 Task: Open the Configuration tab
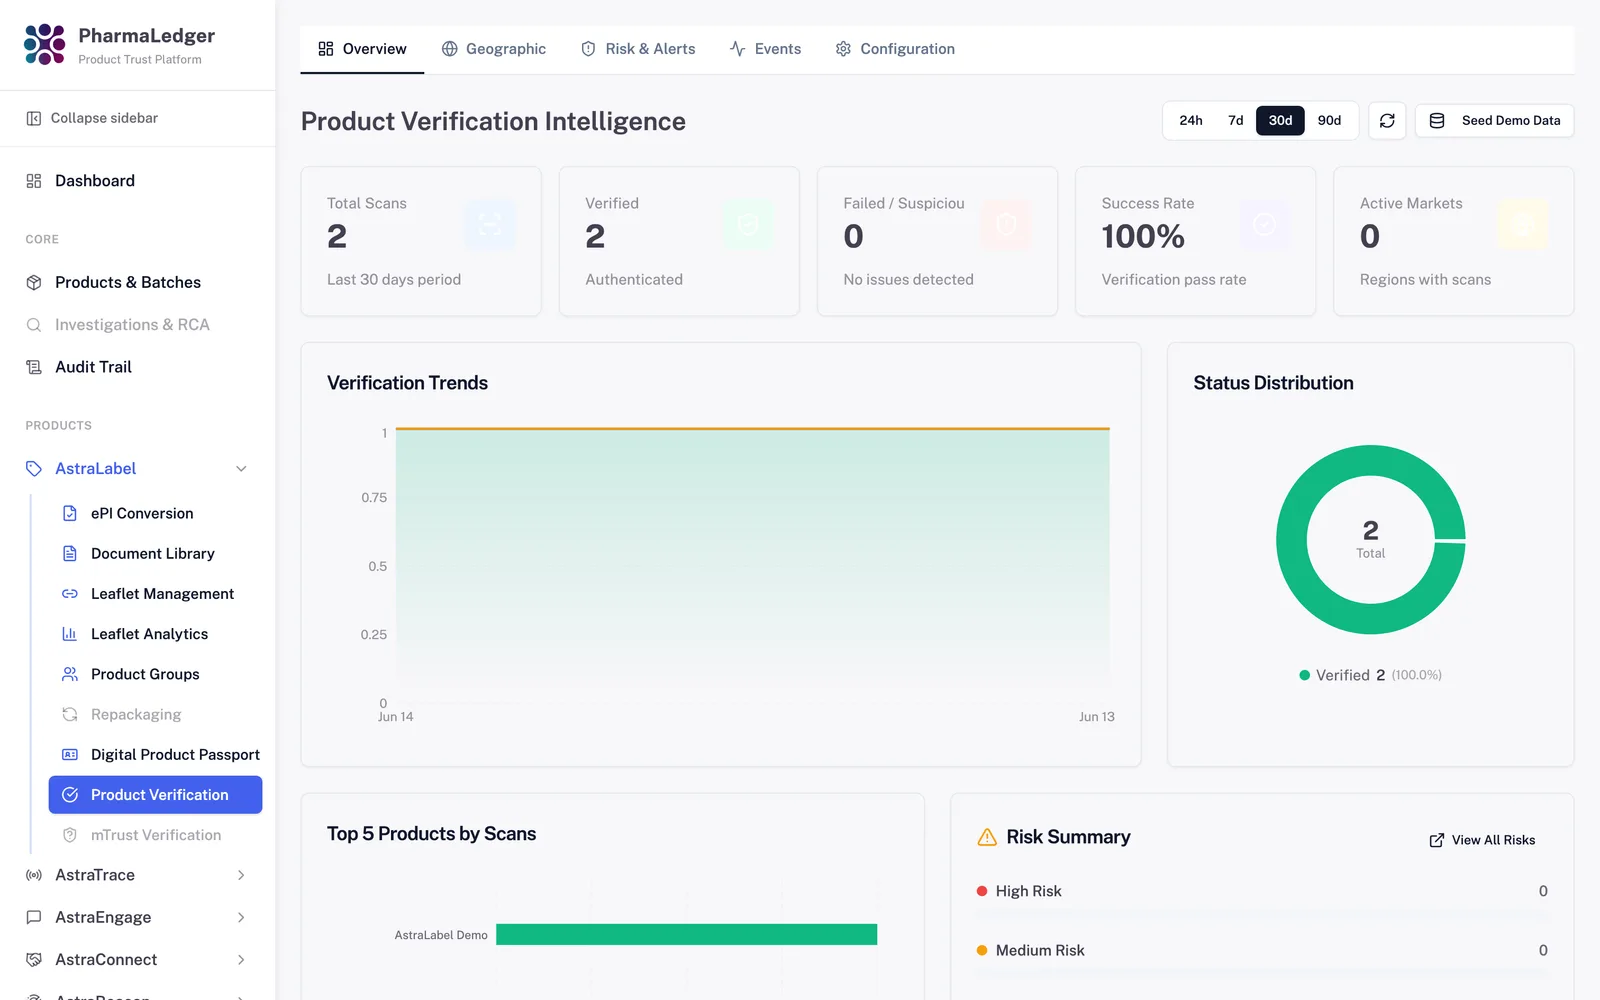[x=895, y=49]
